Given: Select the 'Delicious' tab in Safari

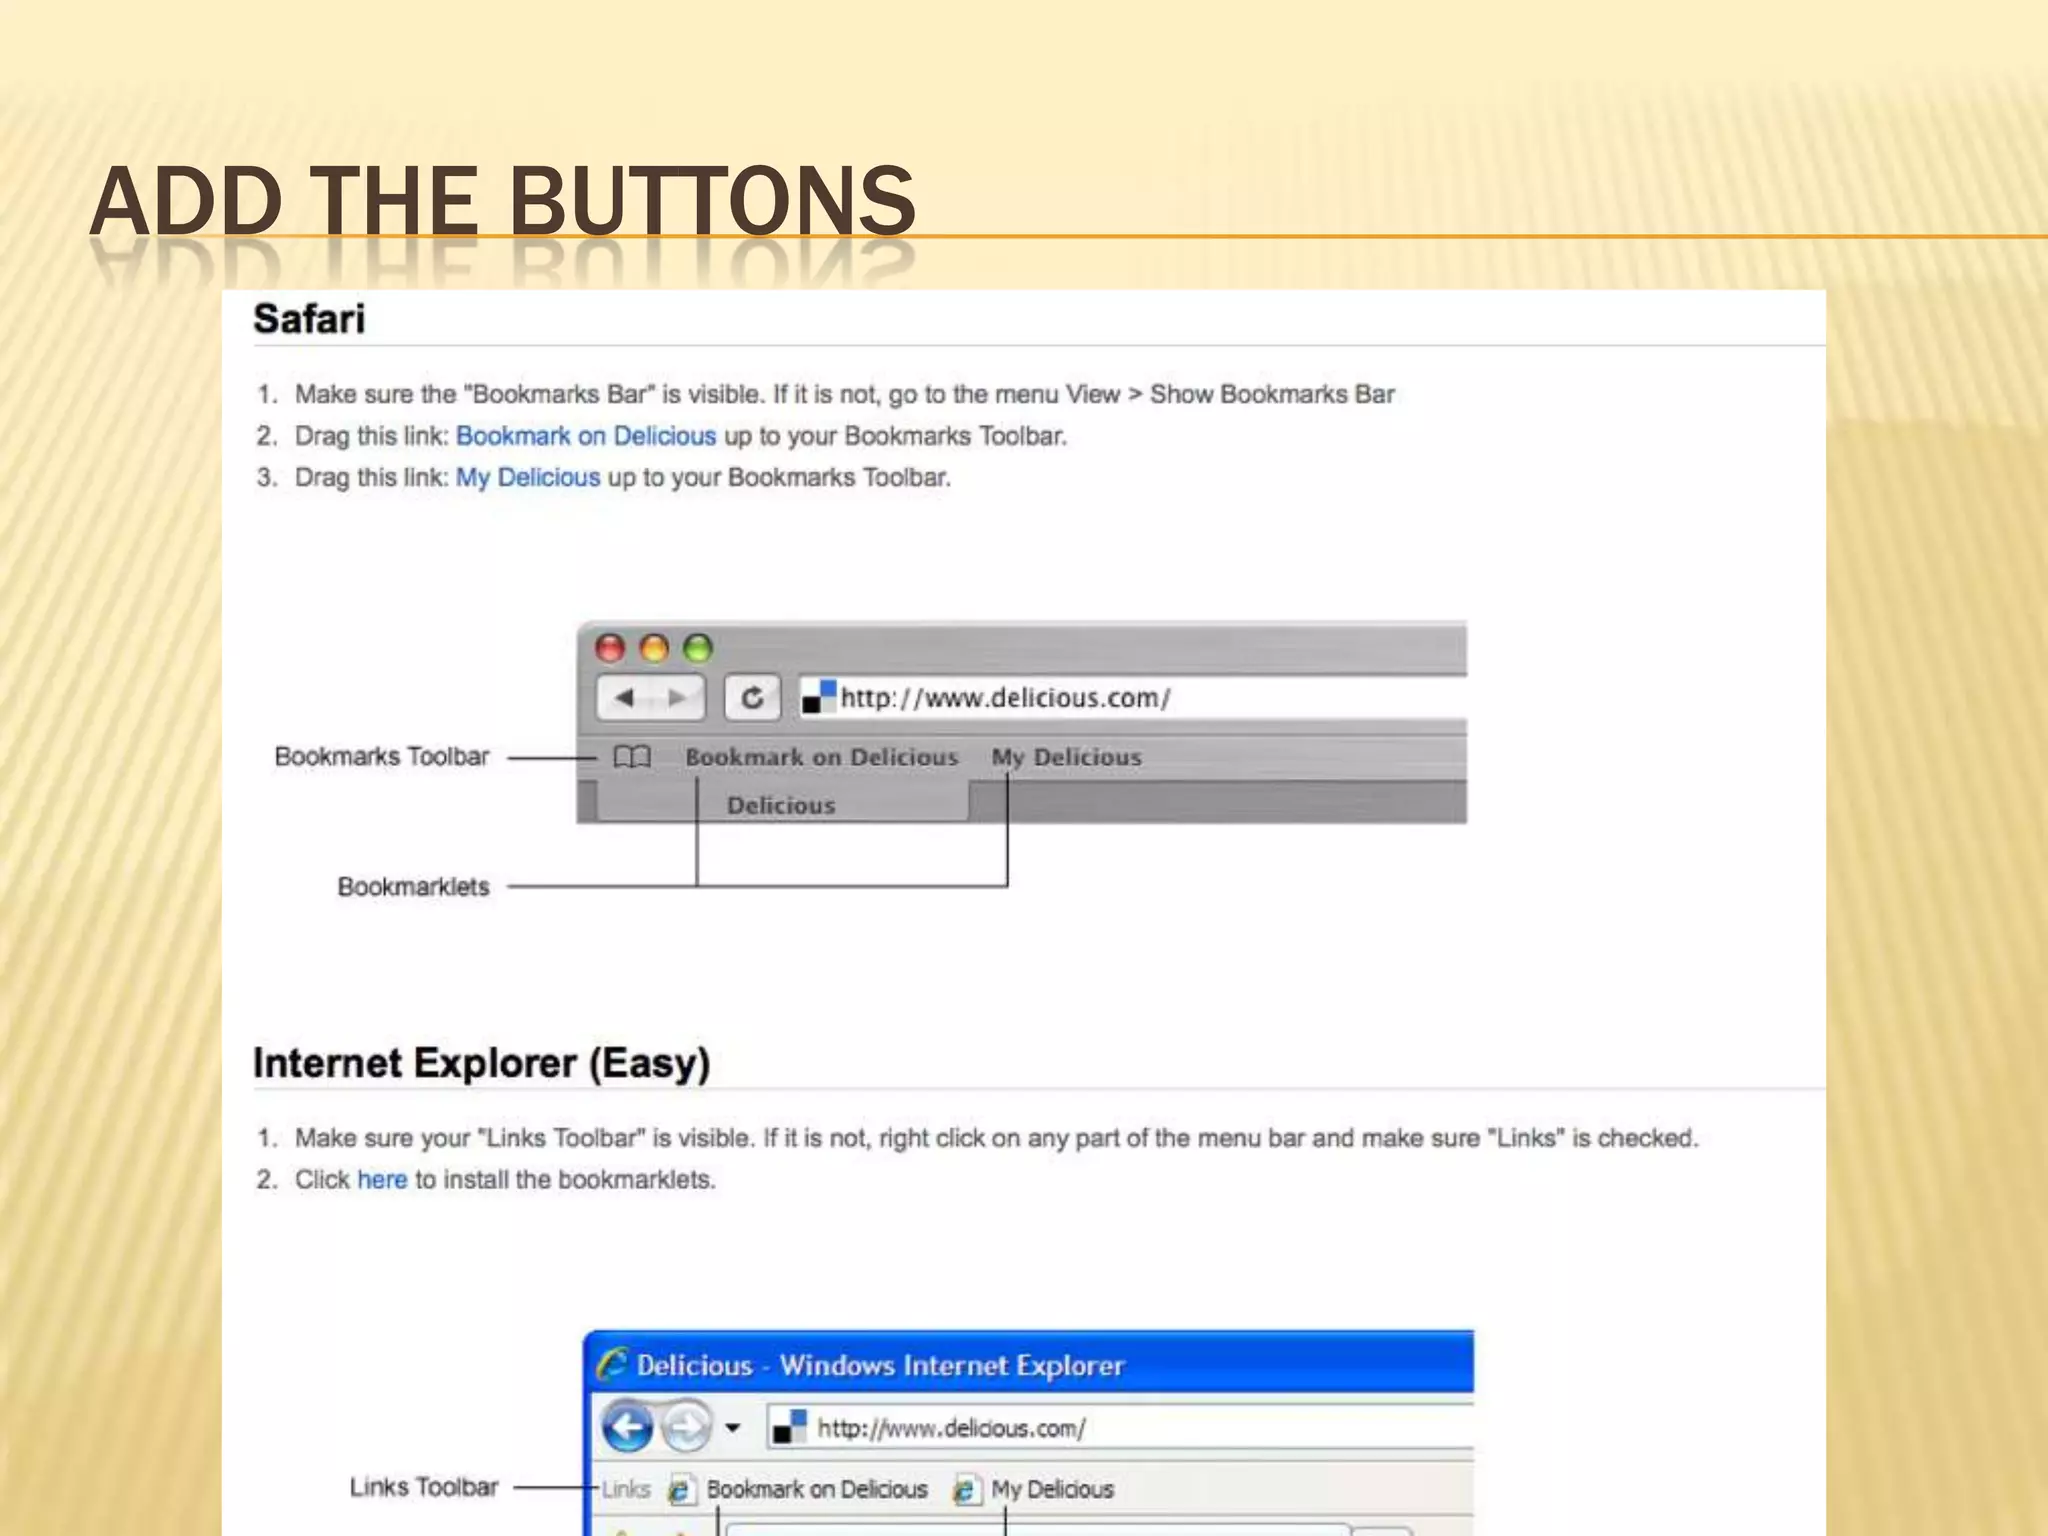Looking at the screenshot, I should 782,804.
